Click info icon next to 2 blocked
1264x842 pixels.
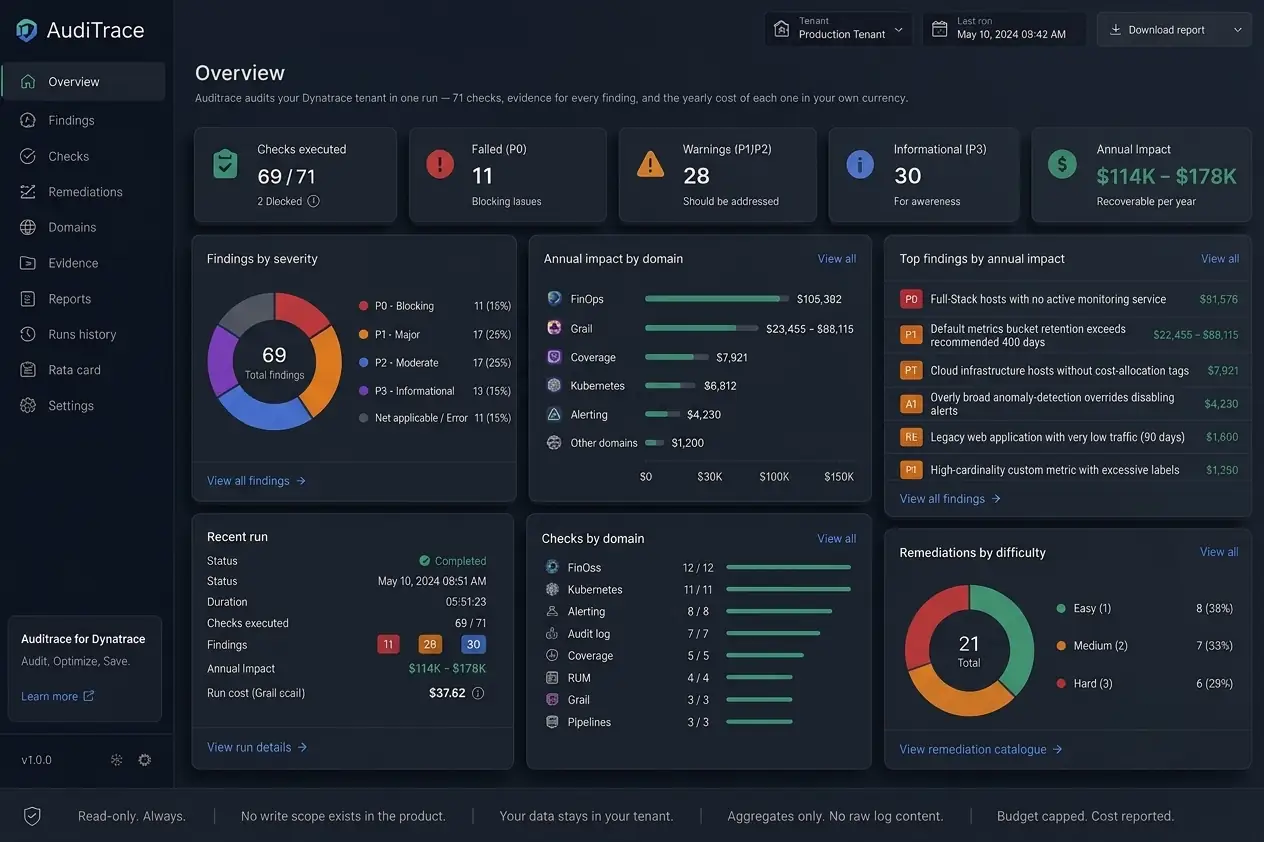pos(313,201)
